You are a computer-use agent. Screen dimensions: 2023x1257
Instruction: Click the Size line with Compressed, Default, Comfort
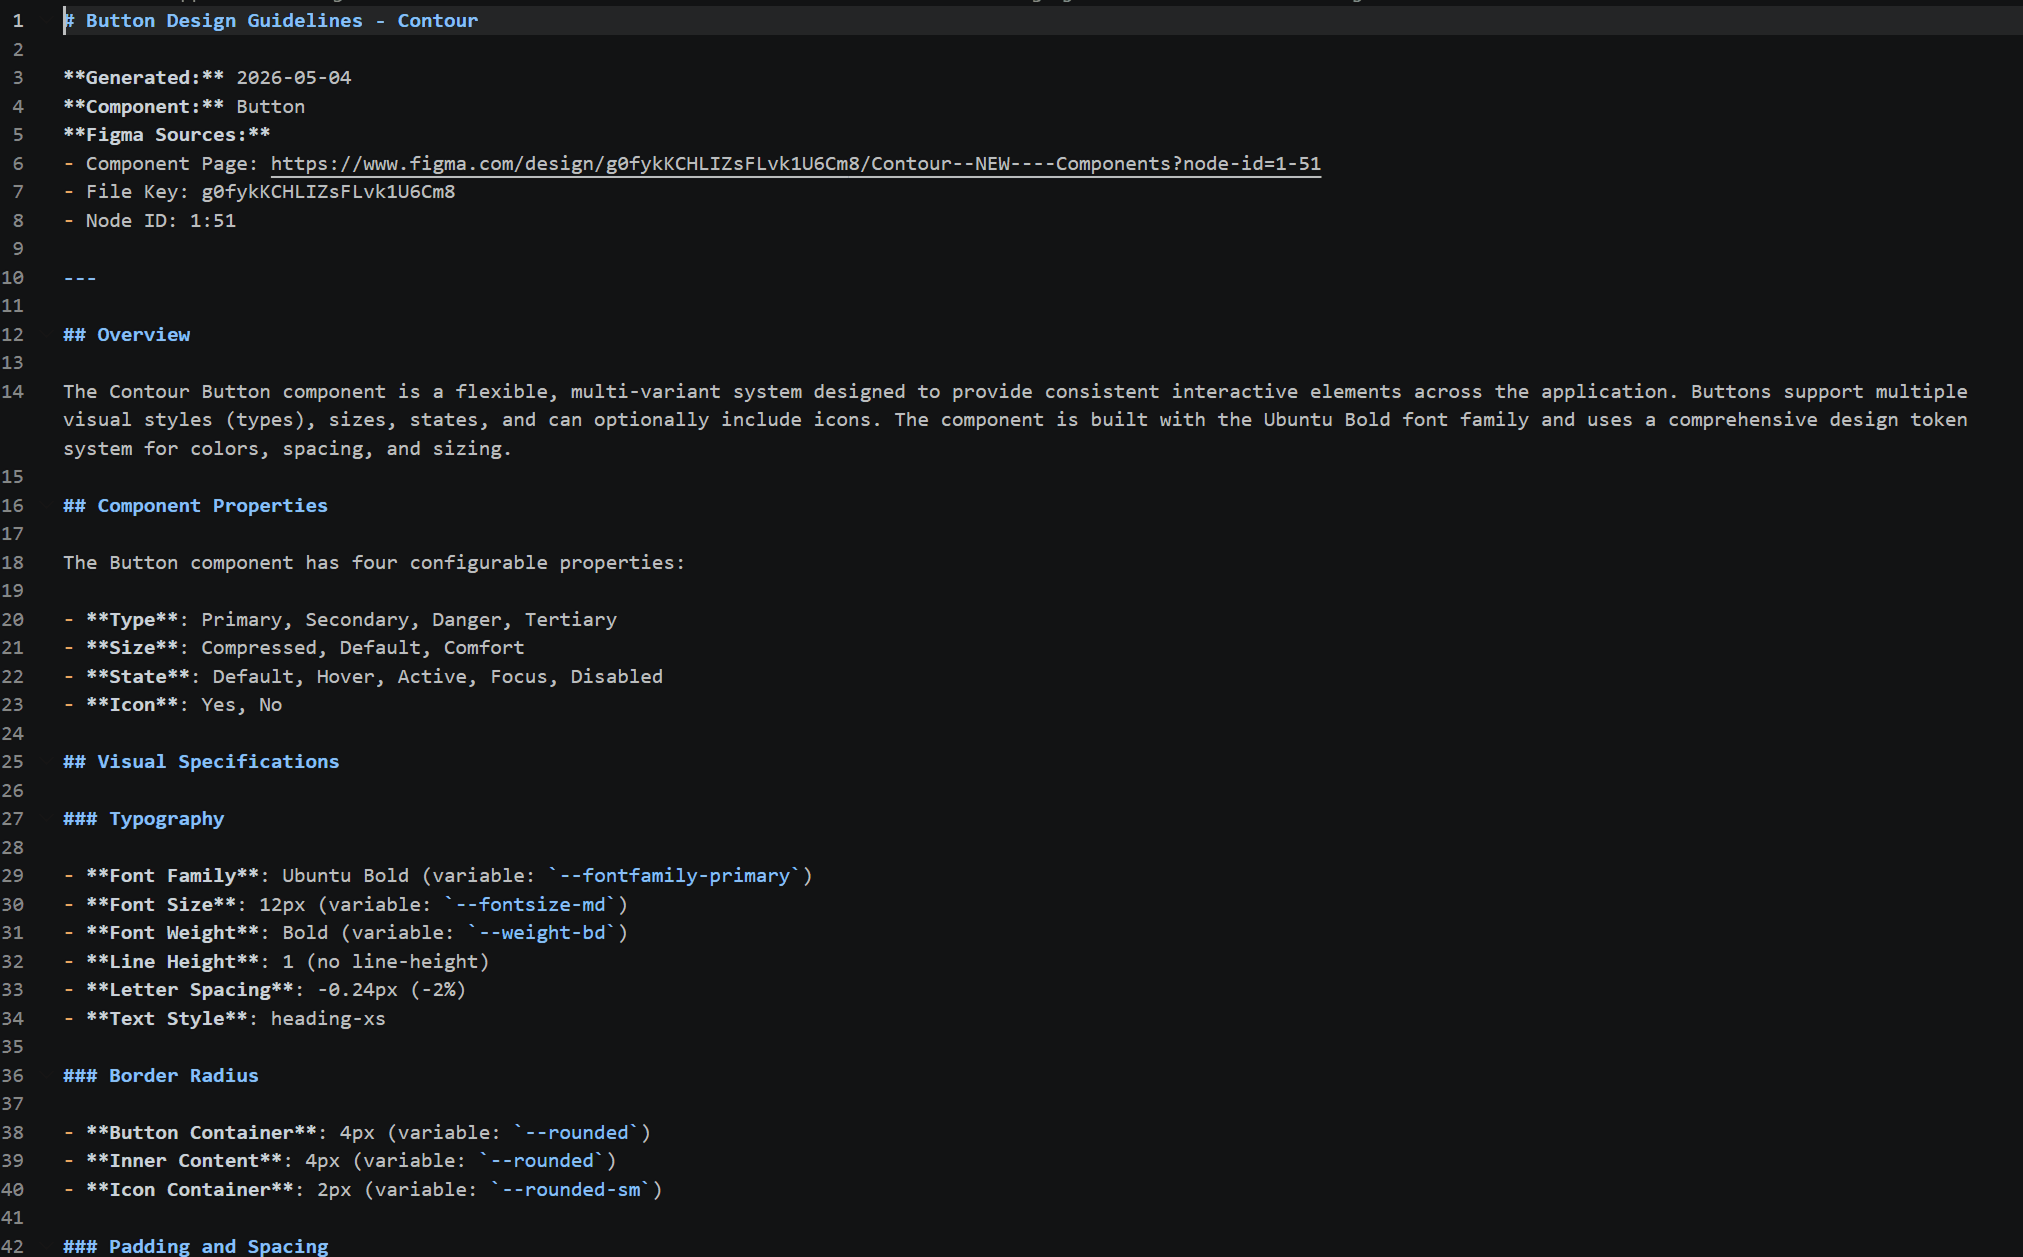[x=294, y=648]
